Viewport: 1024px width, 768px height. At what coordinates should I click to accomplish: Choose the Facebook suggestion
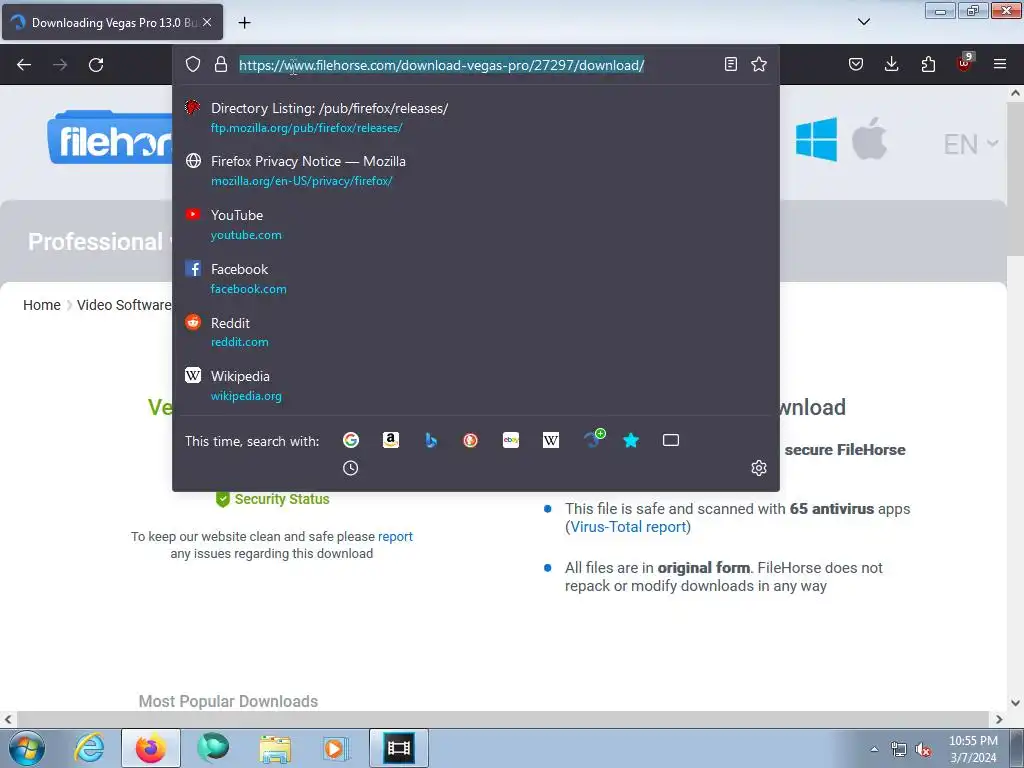[475, 278]
